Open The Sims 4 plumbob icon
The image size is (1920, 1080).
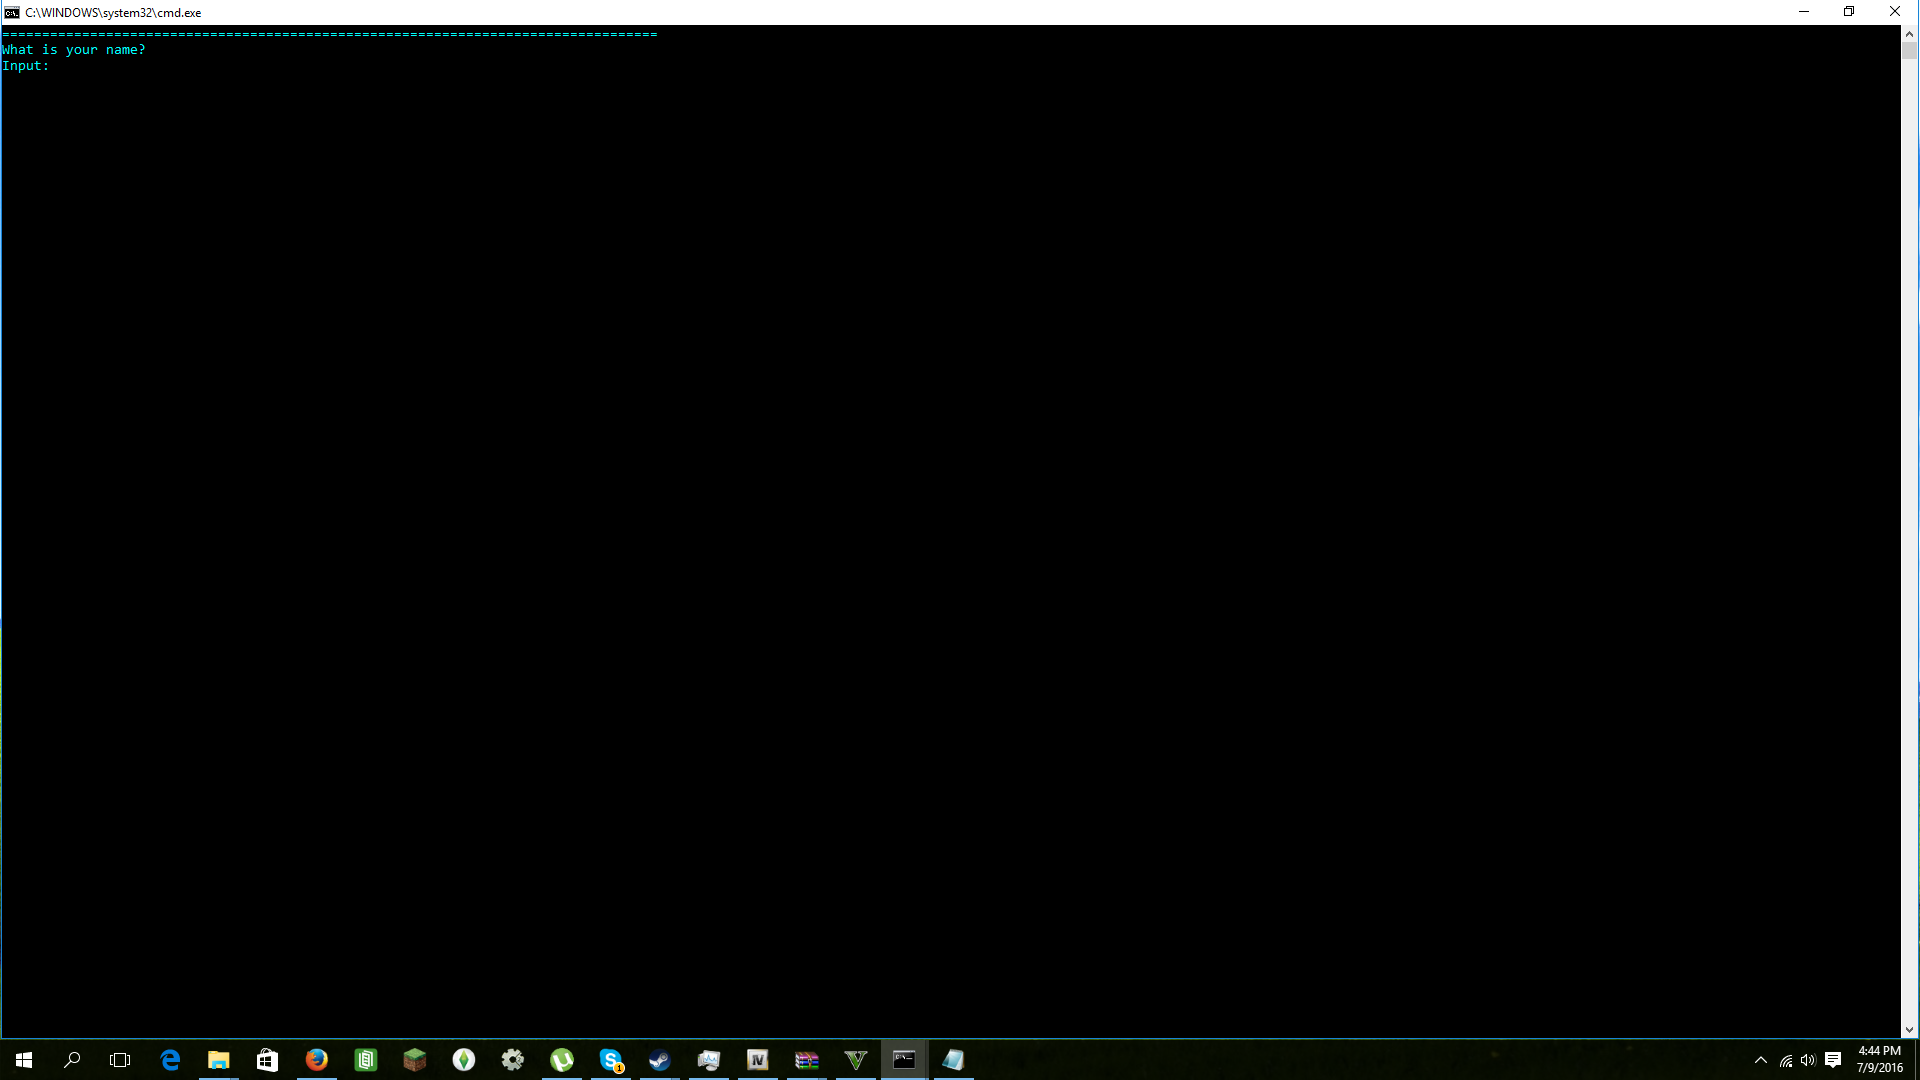coord(464,1060)
